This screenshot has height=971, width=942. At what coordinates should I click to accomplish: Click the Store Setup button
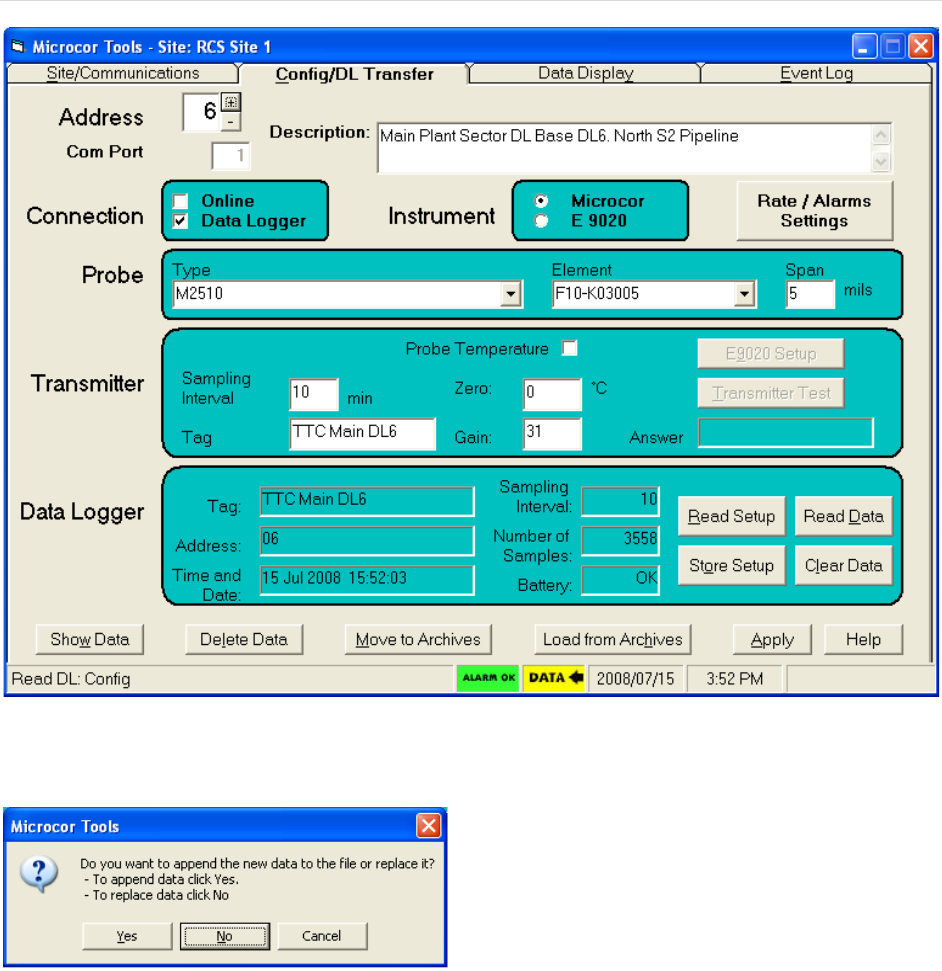tap(731, 565)
